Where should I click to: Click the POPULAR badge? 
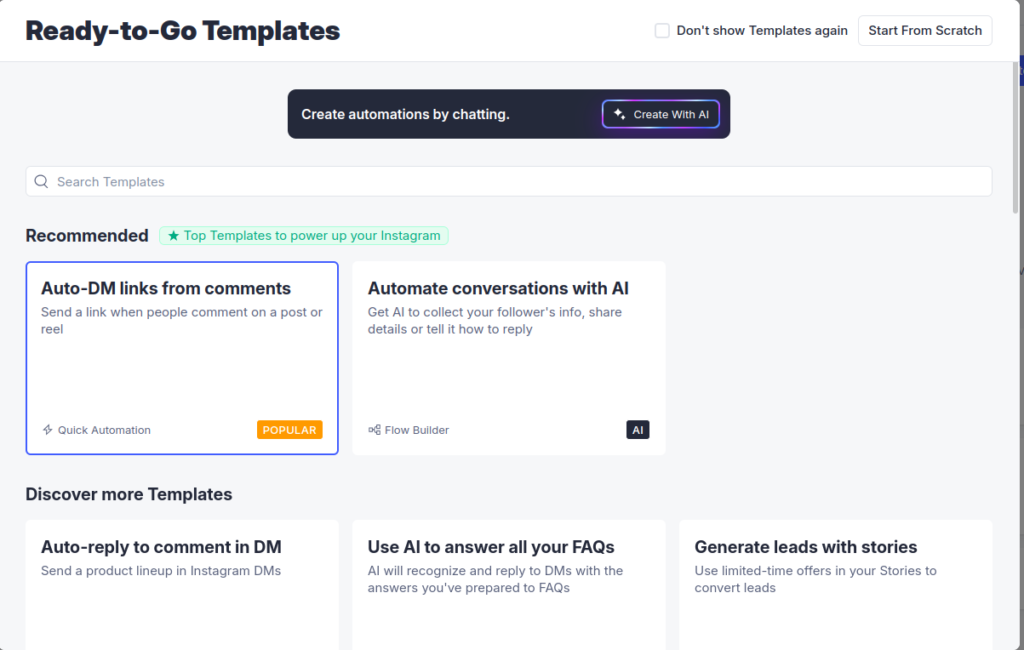(x=289, y=430)
